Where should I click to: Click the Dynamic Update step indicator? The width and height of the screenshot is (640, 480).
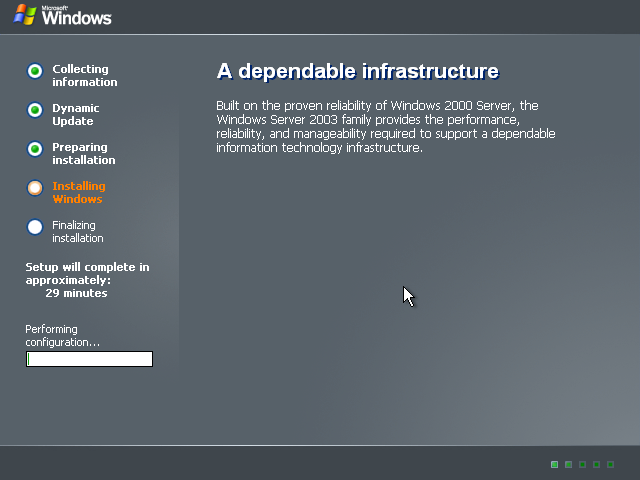coord(35,110)
